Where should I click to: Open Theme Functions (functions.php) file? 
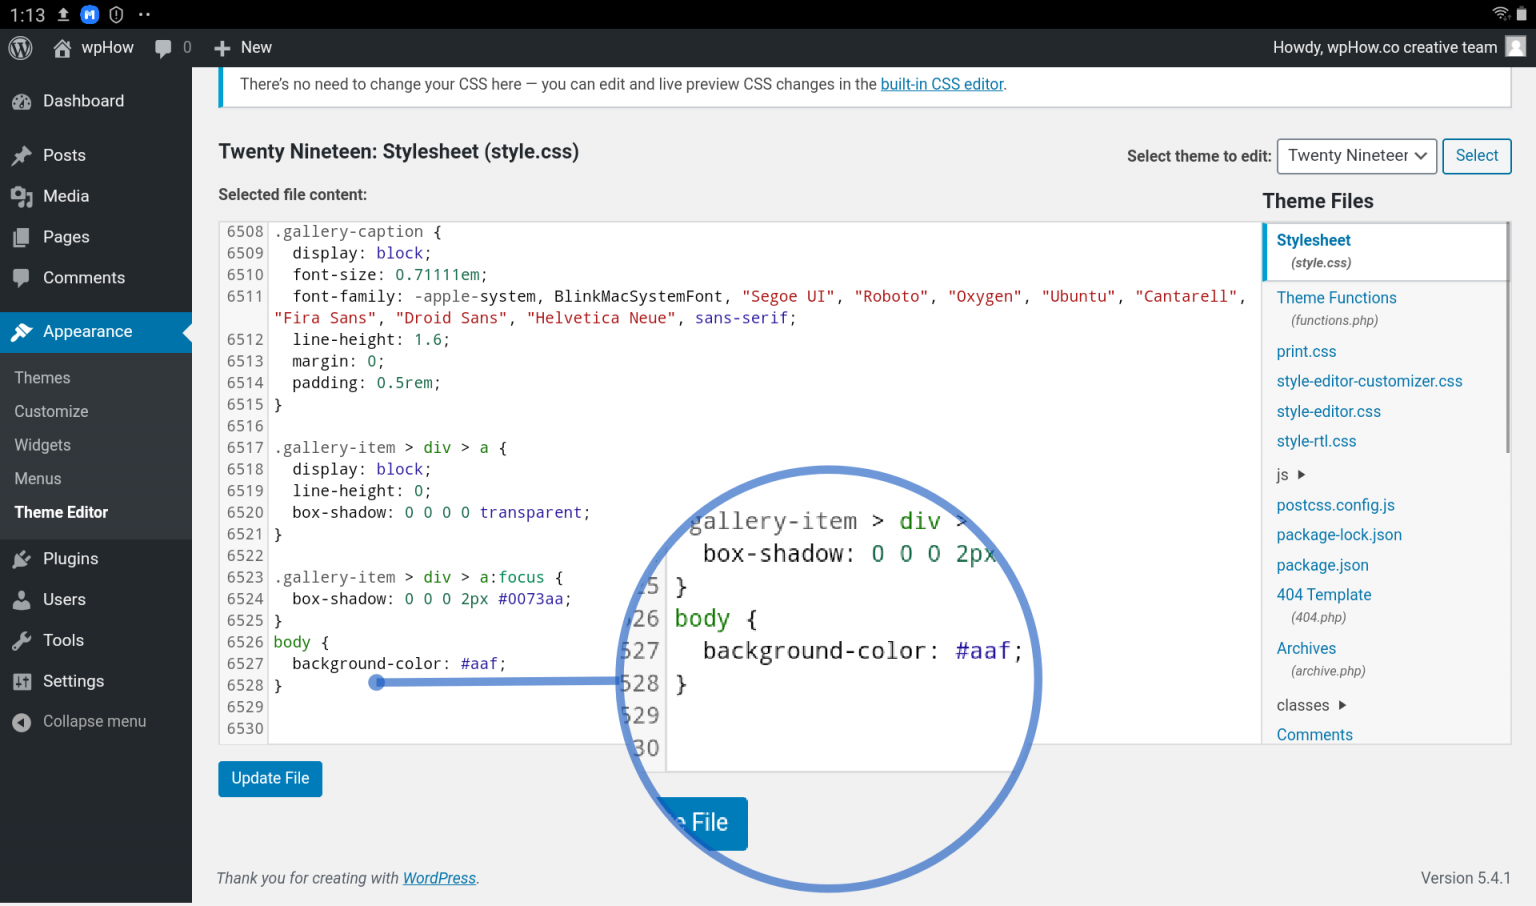click(1336, 298)
